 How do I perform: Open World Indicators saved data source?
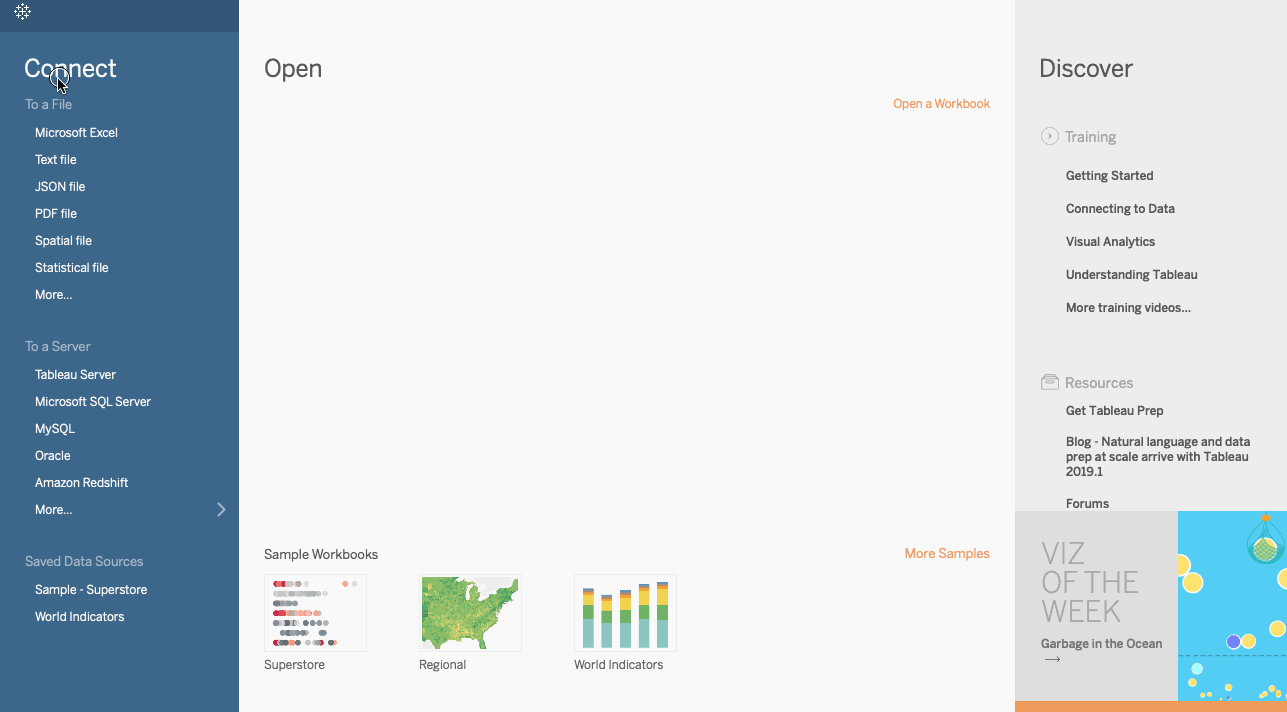coord(80,616)
